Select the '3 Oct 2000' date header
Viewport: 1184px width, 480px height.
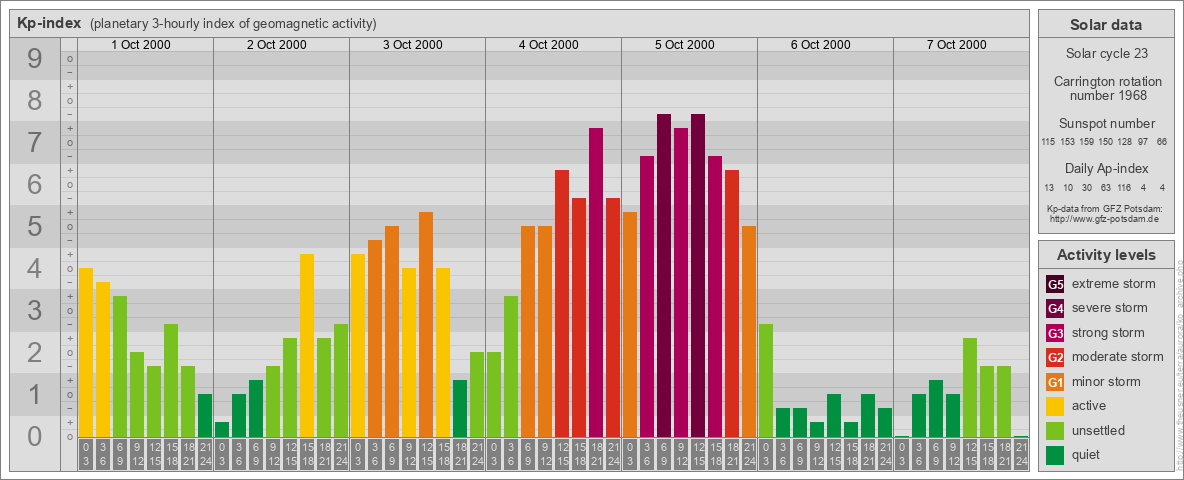(413, 45)
